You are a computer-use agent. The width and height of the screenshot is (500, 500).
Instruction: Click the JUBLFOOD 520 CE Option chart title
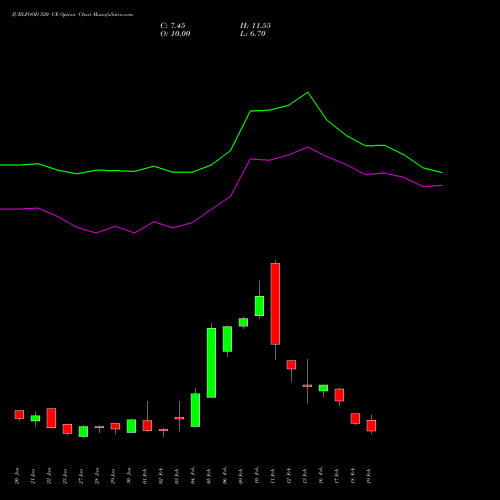(x=72, y=15)
